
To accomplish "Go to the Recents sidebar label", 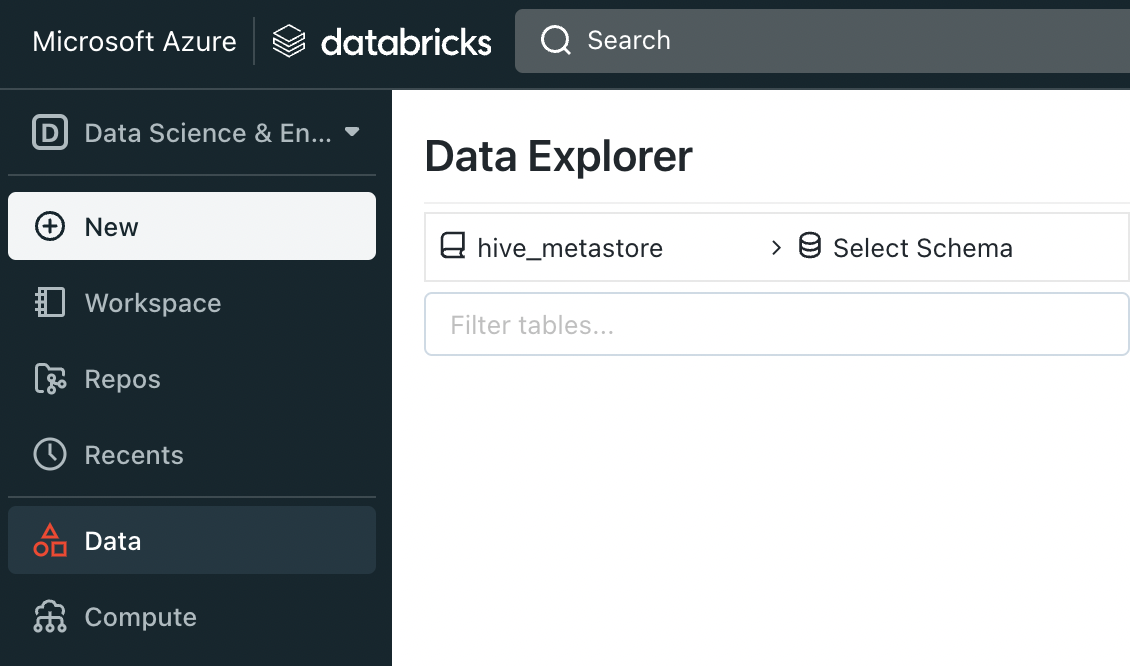I will 134,455.
